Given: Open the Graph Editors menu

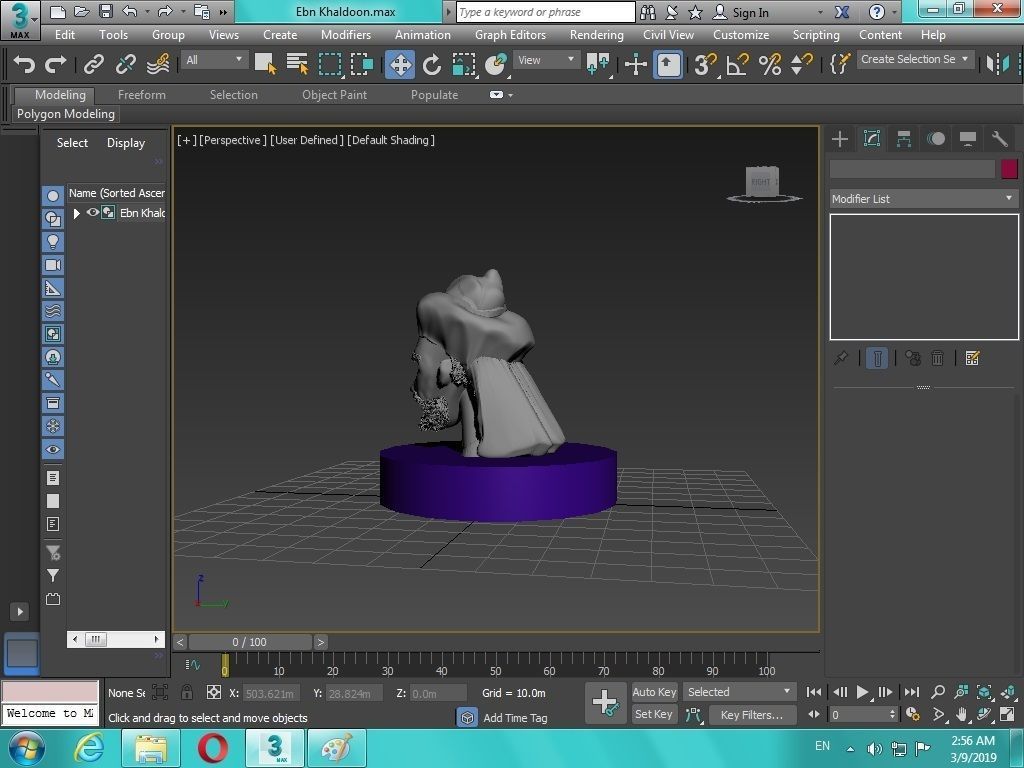Looking at the screenshot, I should [x=510, y=35].
